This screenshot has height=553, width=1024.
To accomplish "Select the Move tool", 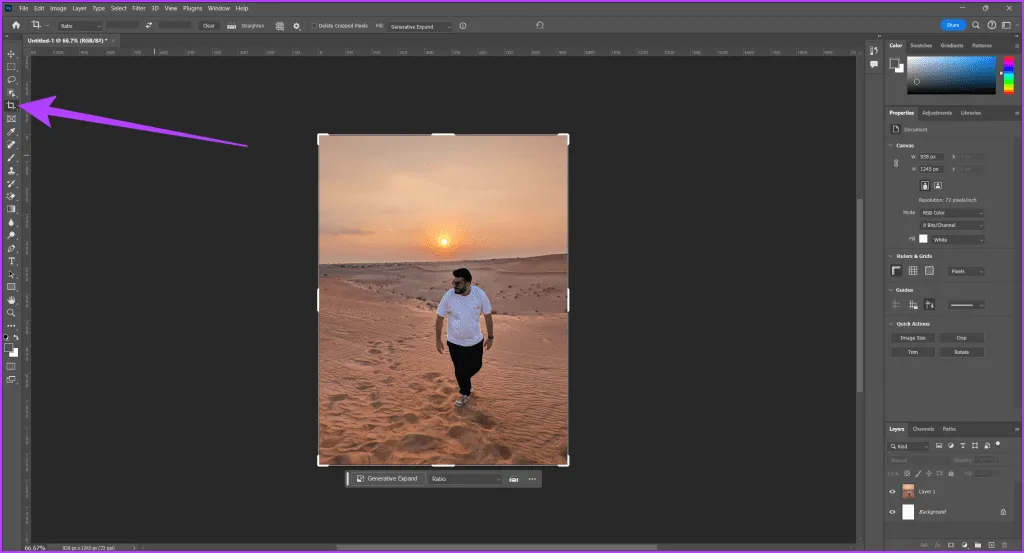I will 11,53.
